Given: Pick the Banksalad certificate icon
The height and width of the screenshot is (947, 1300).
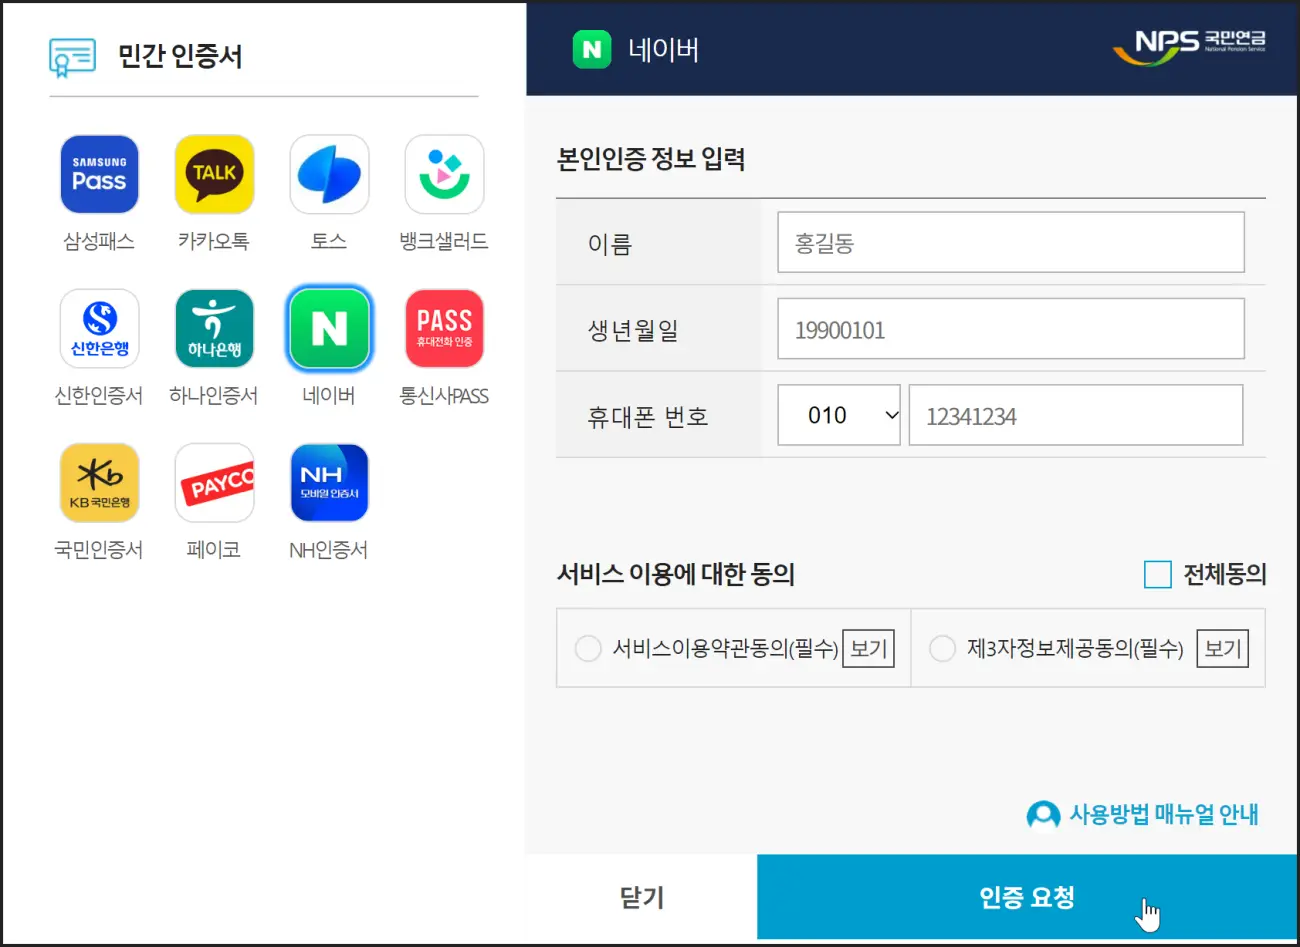Looking at the screenshot, I should click(444, 175).
